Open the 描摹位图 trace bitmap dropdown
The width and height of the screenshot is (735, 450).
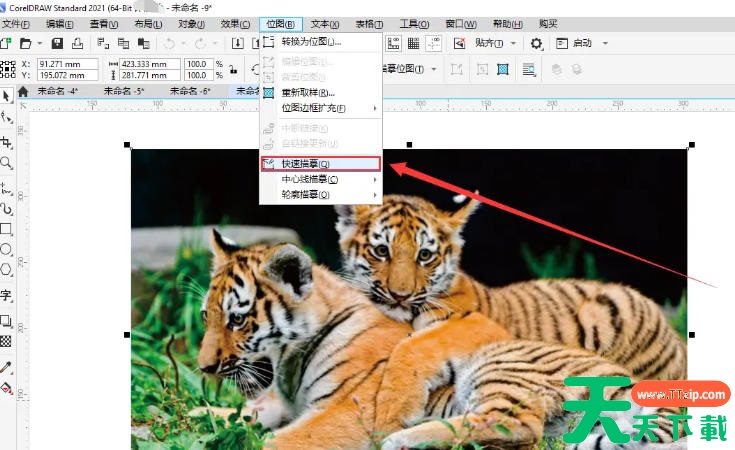[434, 69]
